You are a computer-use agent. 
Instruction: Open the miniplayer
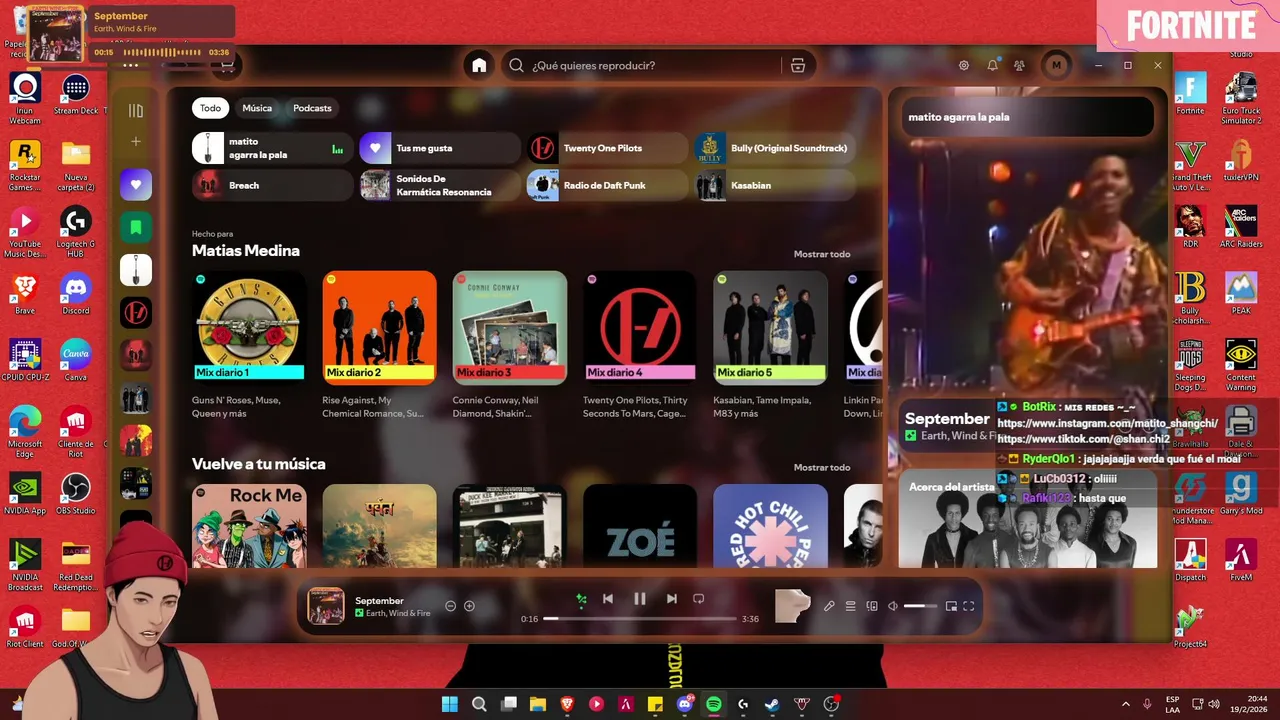tap(951, 606)
